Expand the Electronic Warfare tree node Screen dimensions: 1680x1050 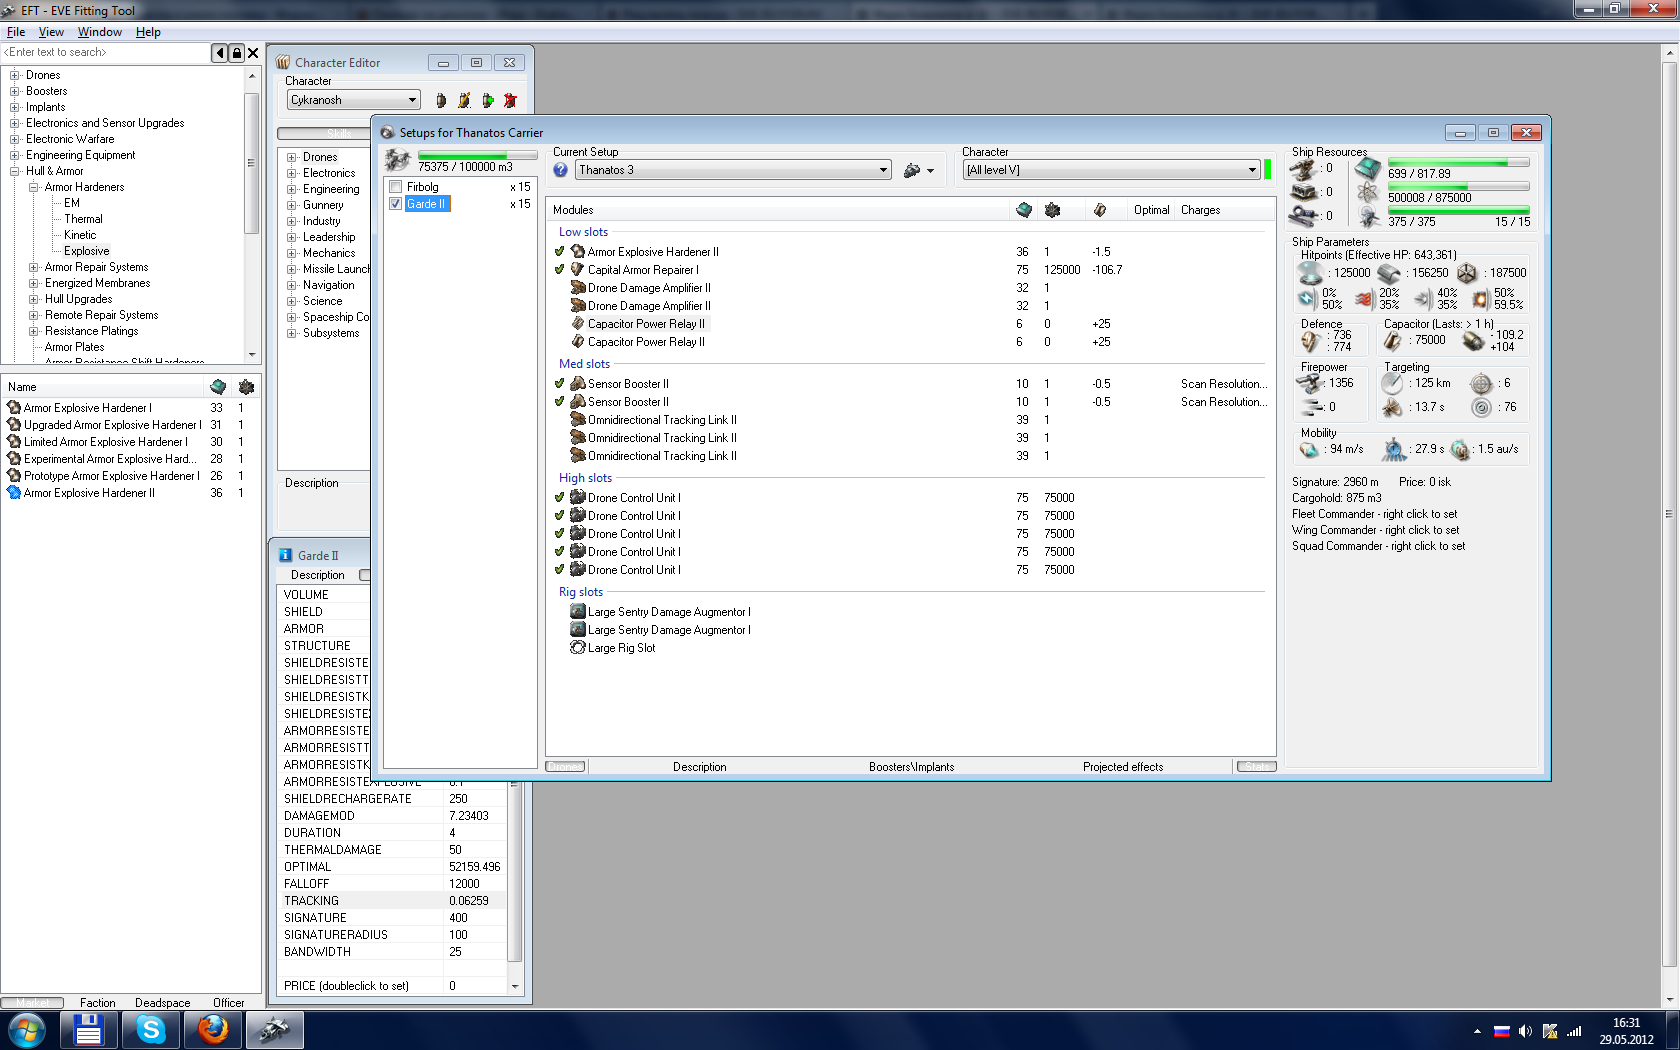(x=15, y=139)
